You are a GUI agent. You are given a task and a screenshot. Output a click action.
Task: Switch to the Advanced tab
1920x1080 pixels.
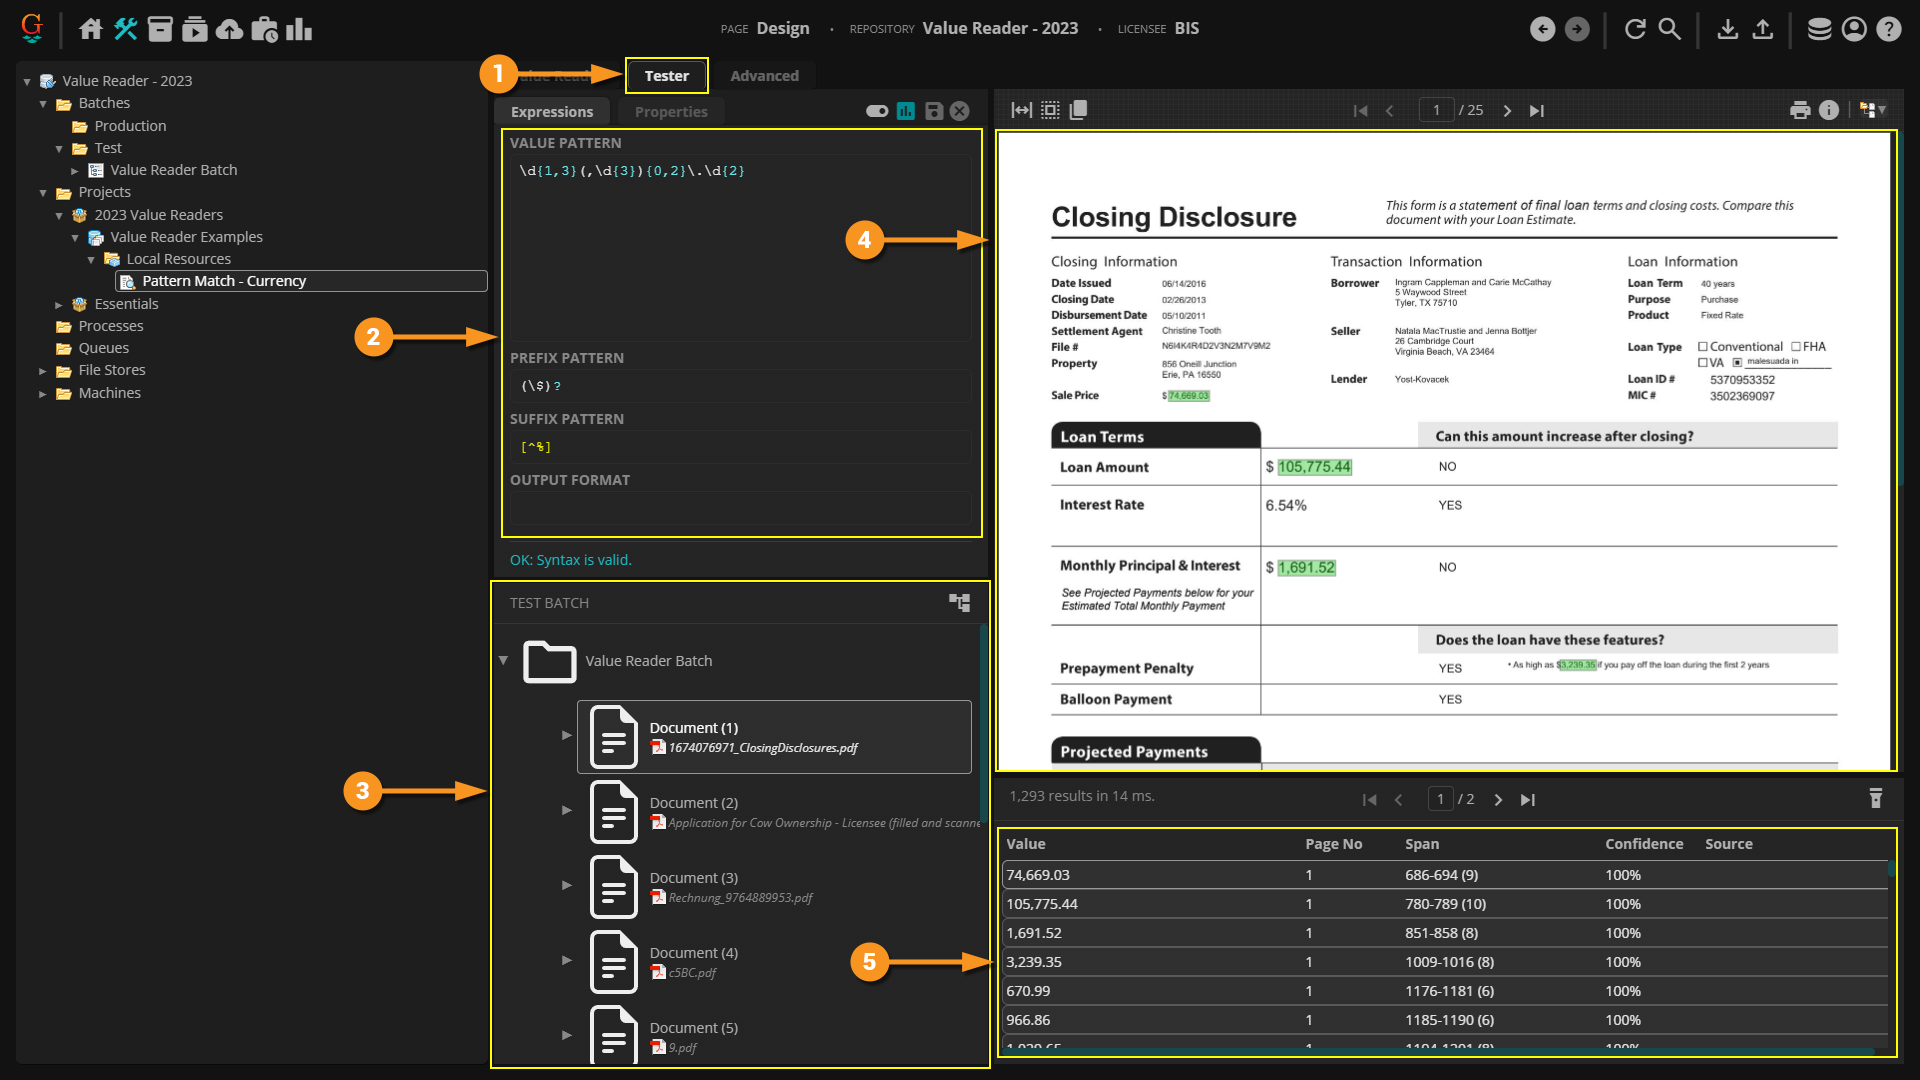coord(764,76)
